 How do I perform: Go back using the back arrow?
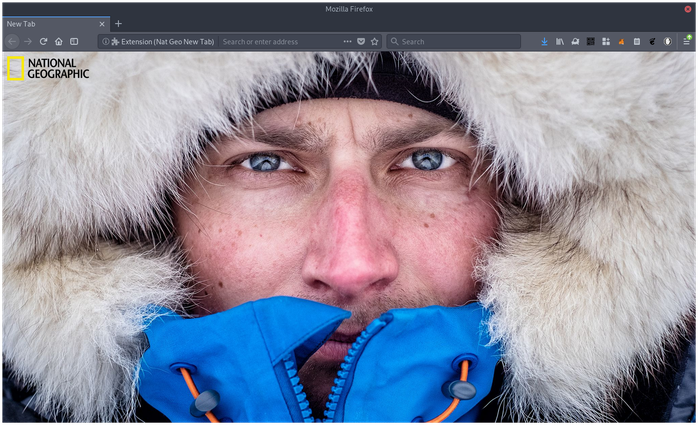pos(12,42)
